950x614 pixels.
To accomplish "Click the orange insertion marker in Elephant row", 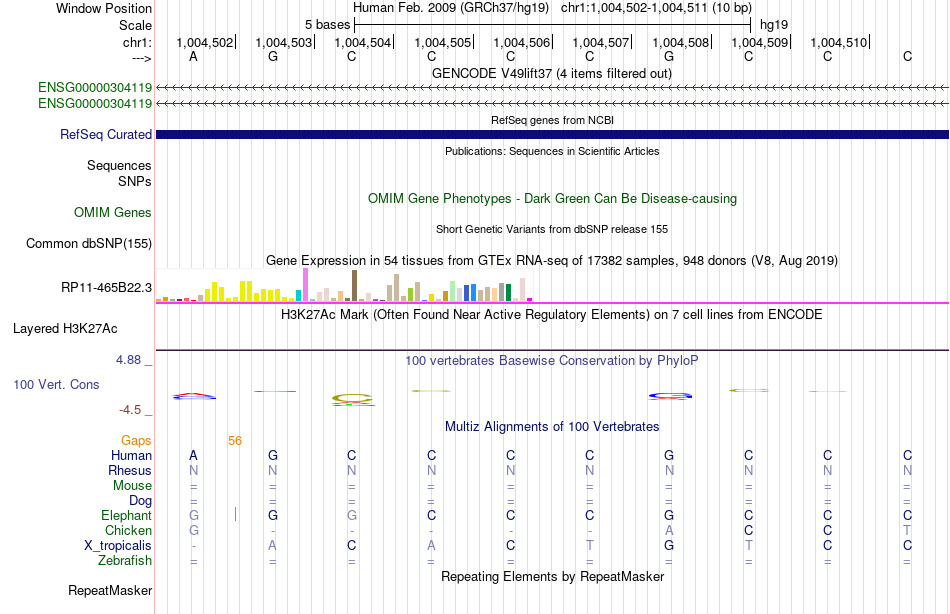I will click(235, 515).
